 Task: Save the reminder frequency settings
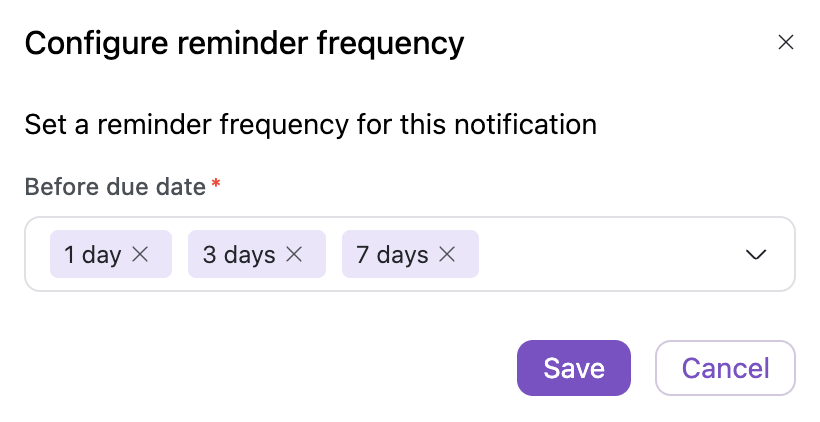coord(573,368)
